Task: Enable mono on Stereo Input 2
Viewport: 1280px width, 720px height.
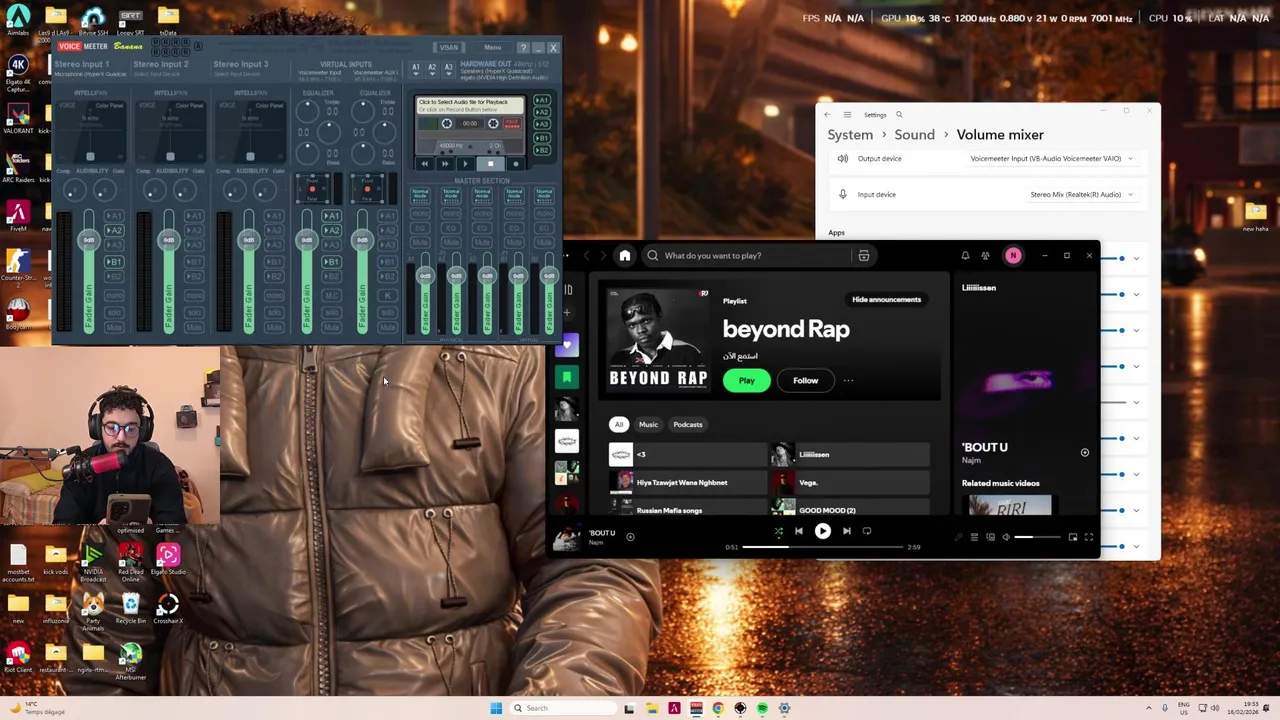Action: [x=194, y=295]
